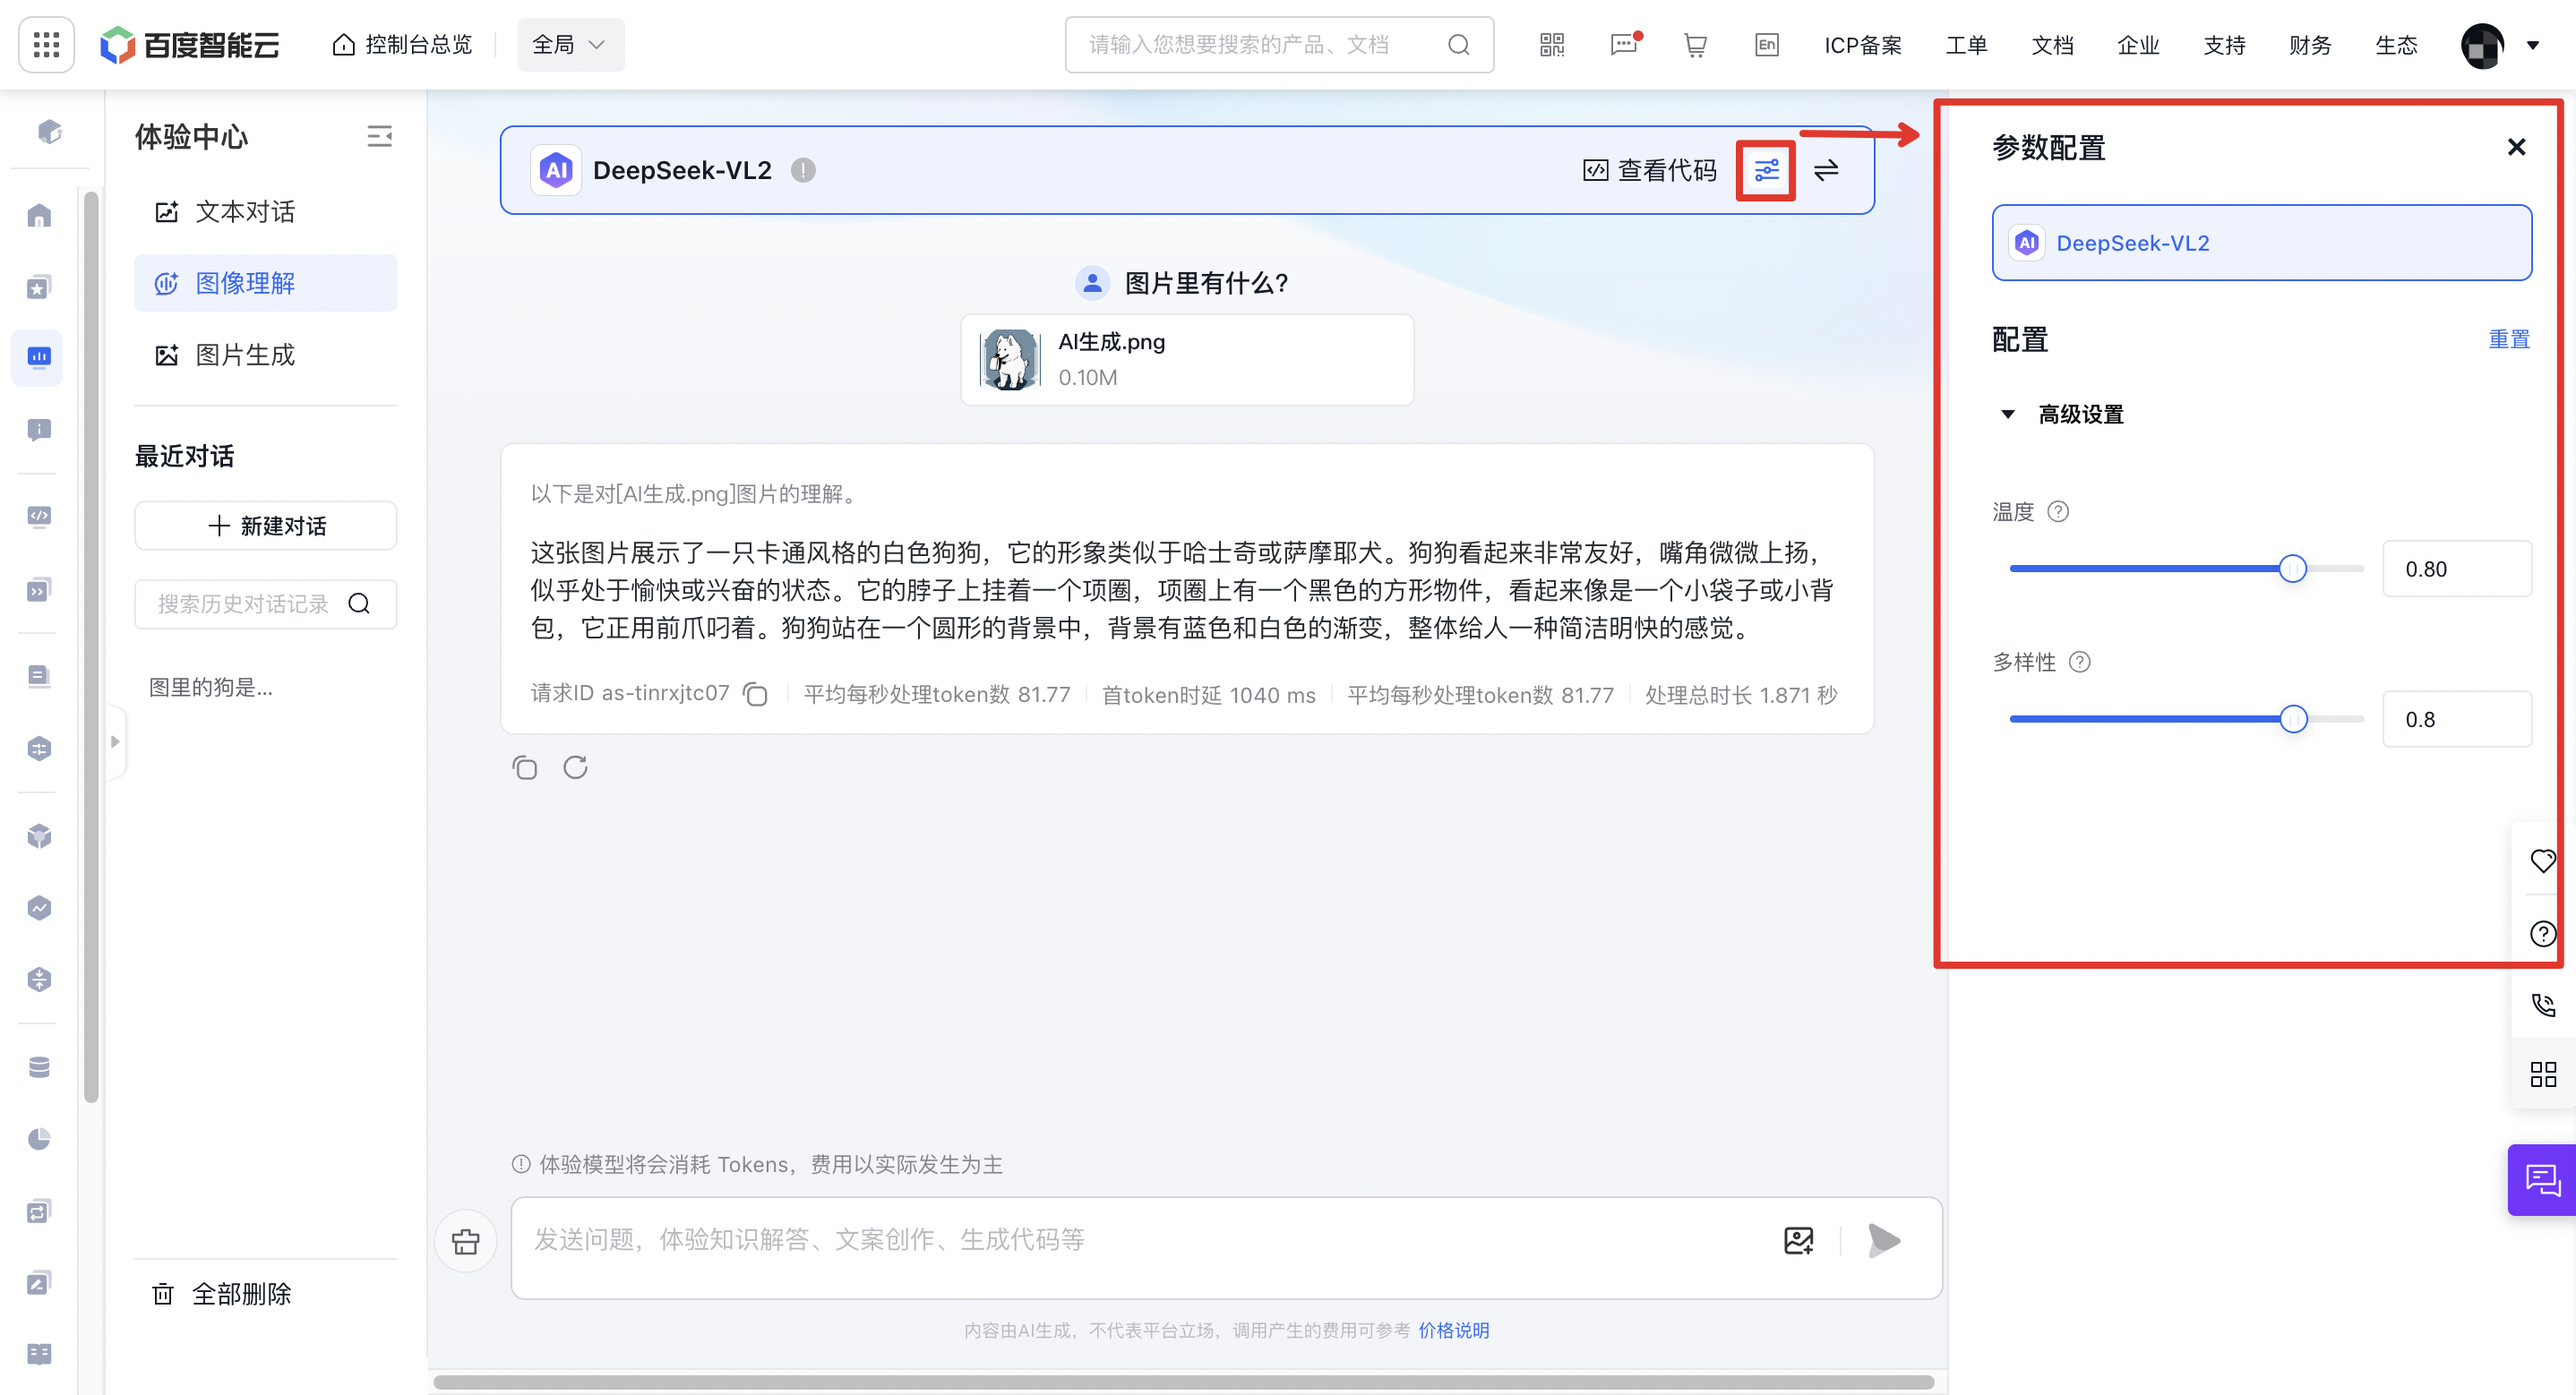Click the search magnifier in top search box
Viewport: 2576px width, 1395px height.
pos(1458,45)
